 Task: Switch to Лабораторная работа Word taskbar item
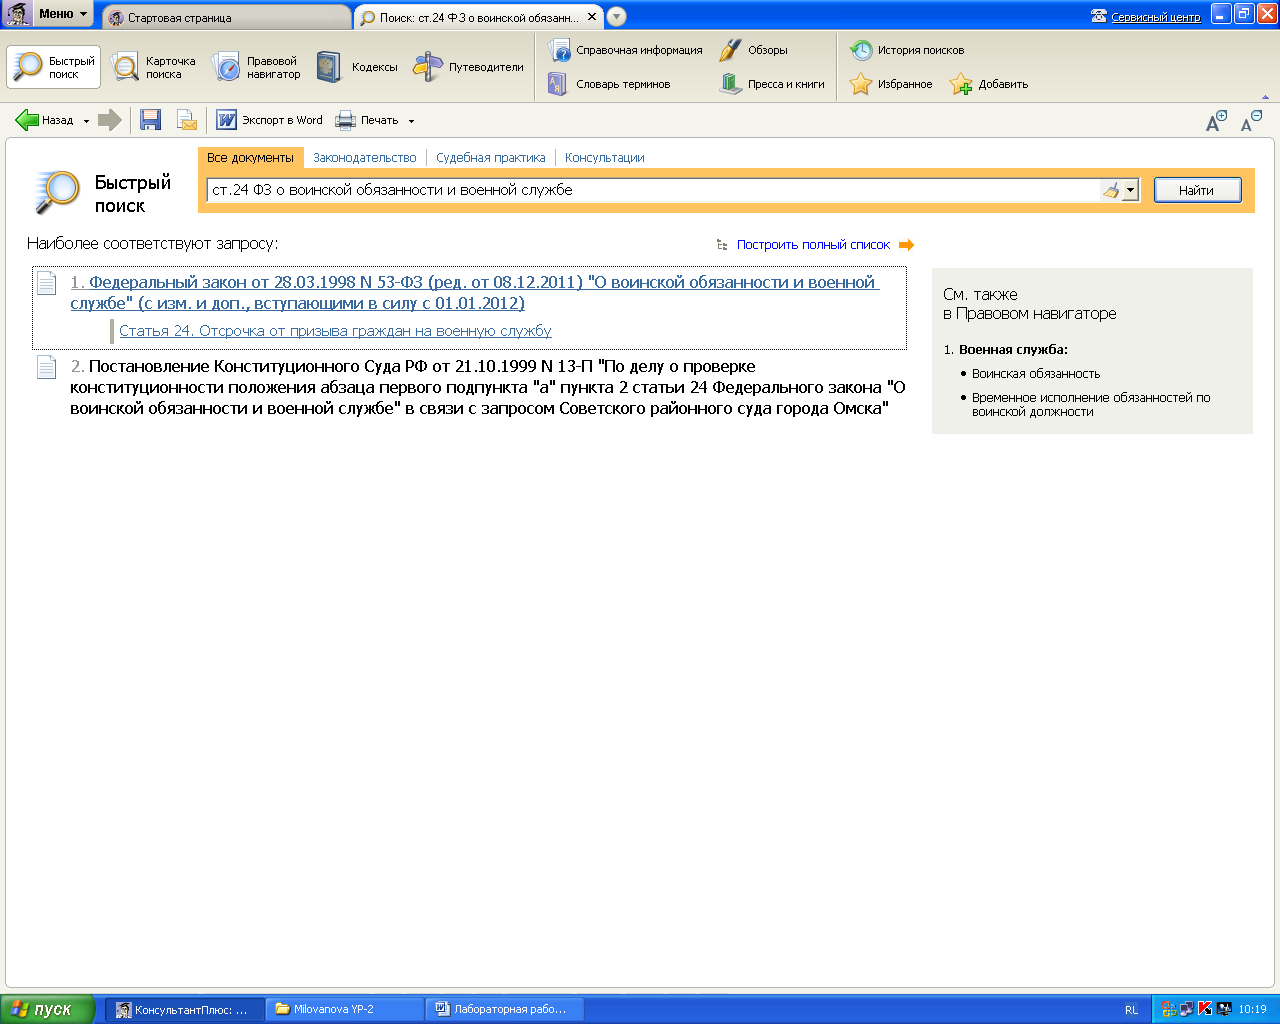click(x=505, y=1010)
